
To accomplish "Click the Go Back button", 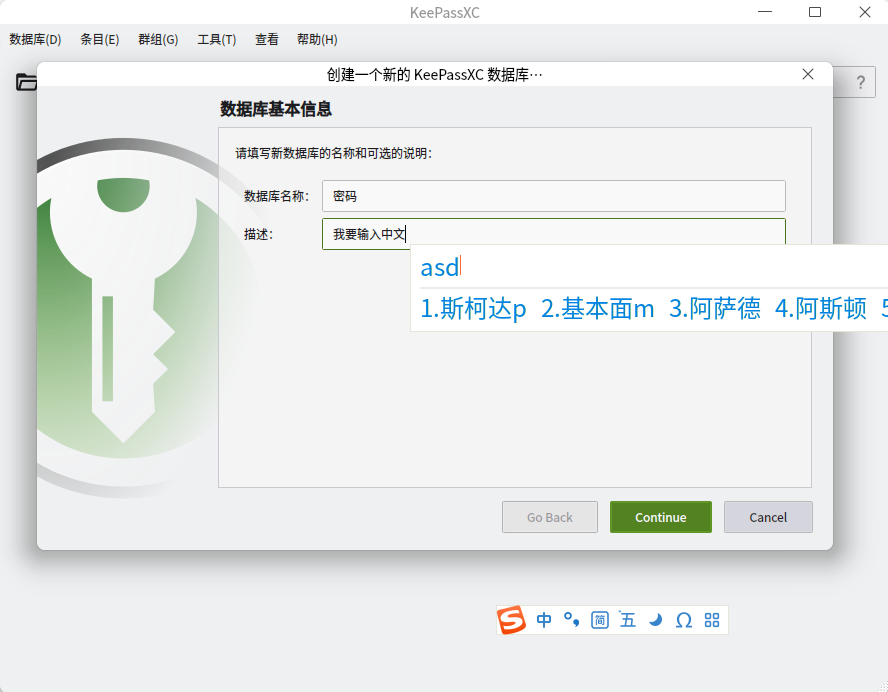I will 550,517.
